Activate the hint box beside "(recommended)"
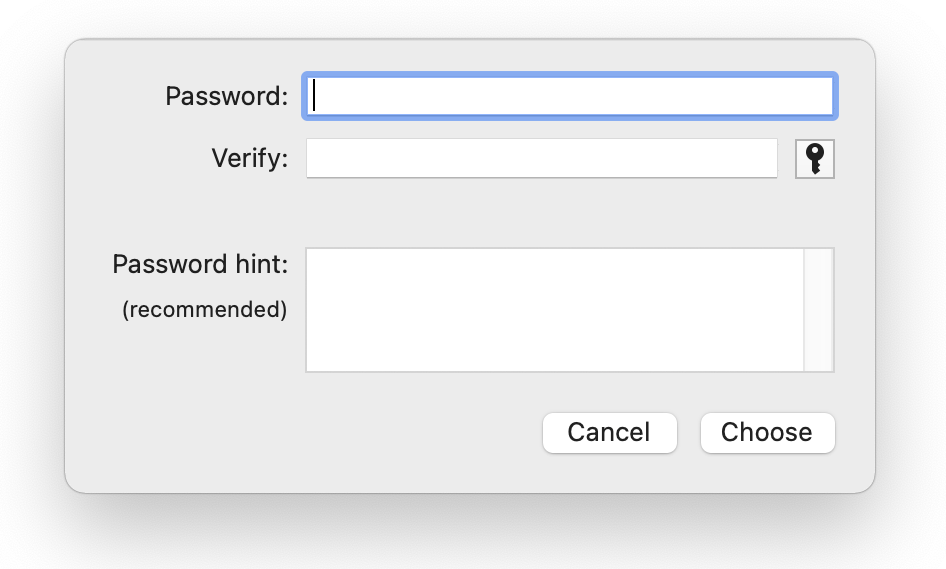The height and width of the screenshot is (569, 946). [x=554, y=310]
